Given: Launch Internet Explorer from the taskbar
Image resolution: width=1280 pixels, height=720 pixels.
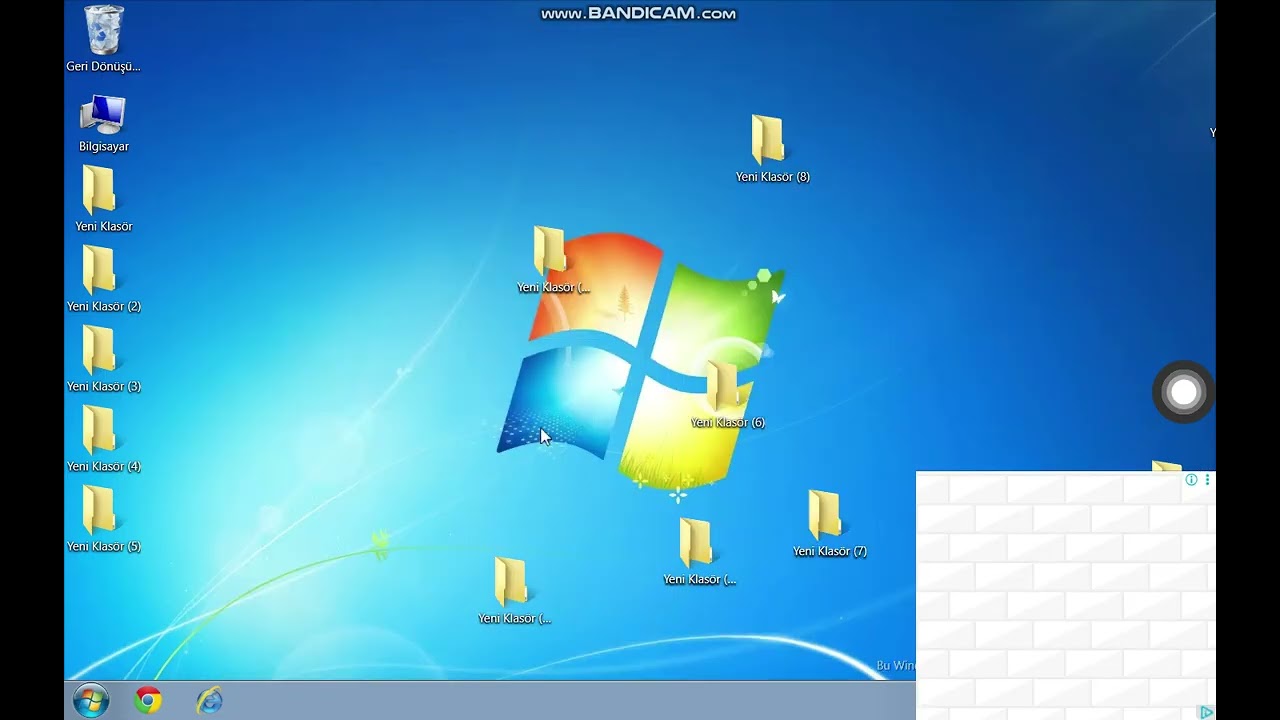Looking at the screenshot, I should [x=209, y=701].
